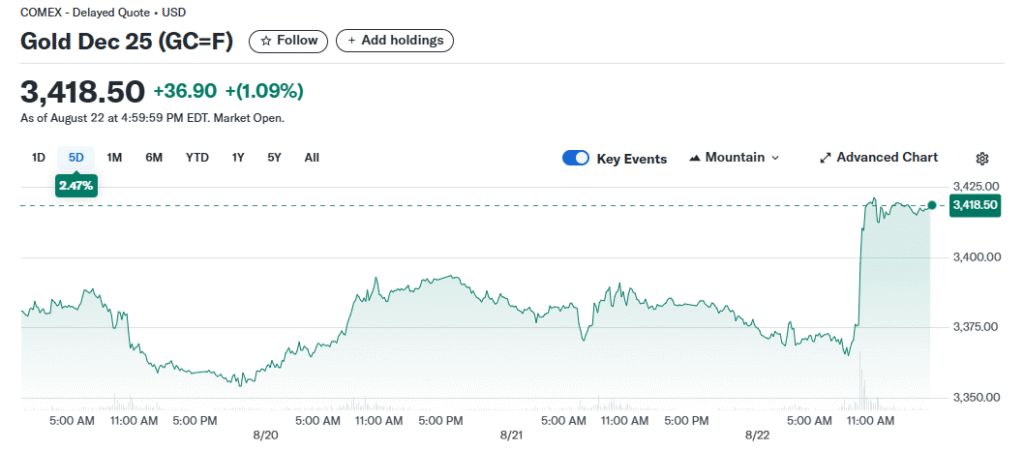Image resolution: width=1024 pixels, height=450 pixels.
Task: Click the 3,418.50 current price marker on chart
Action: (x=974, y=205)
